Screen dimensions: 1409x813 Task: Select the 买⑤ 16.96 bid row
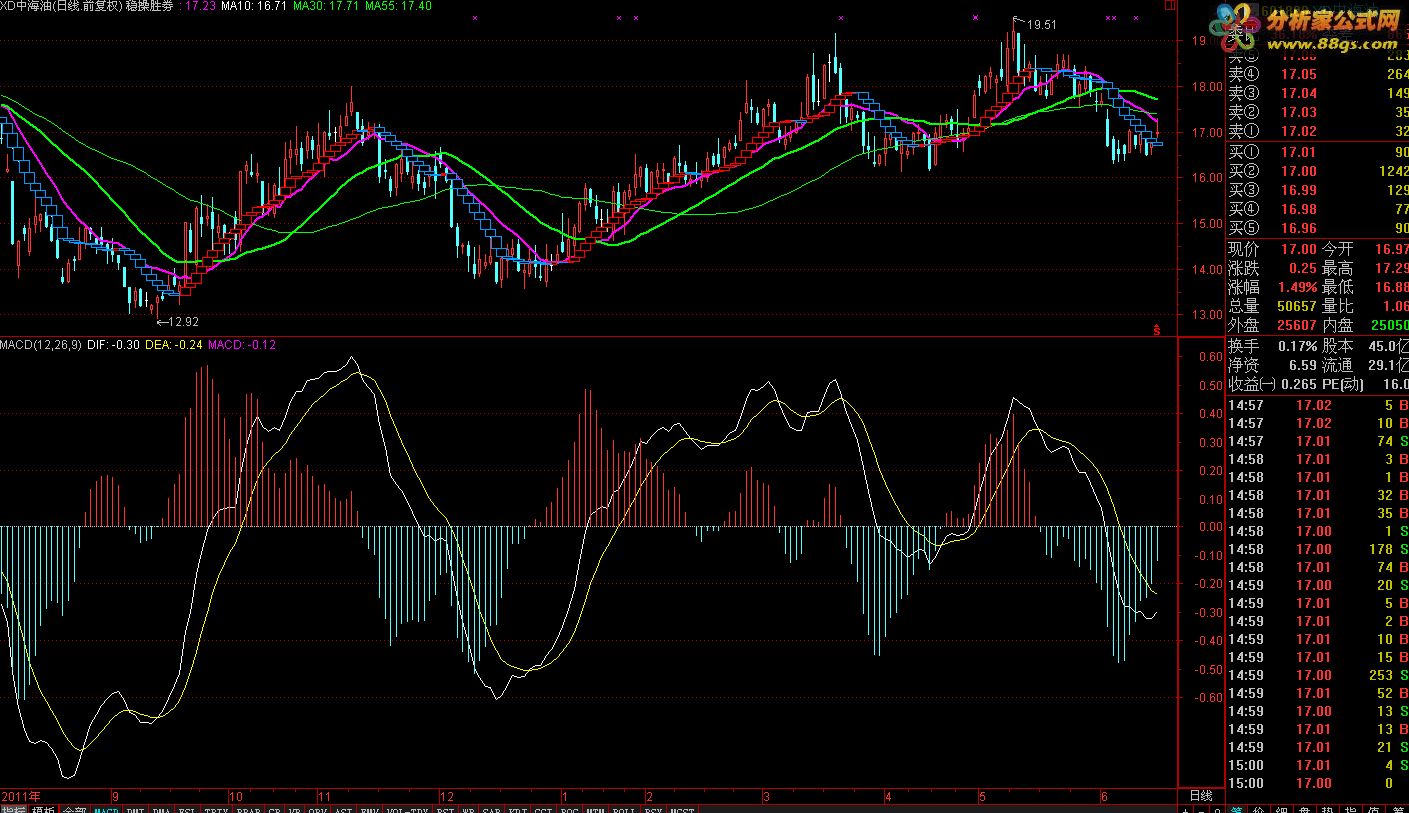coord(1318,228)
